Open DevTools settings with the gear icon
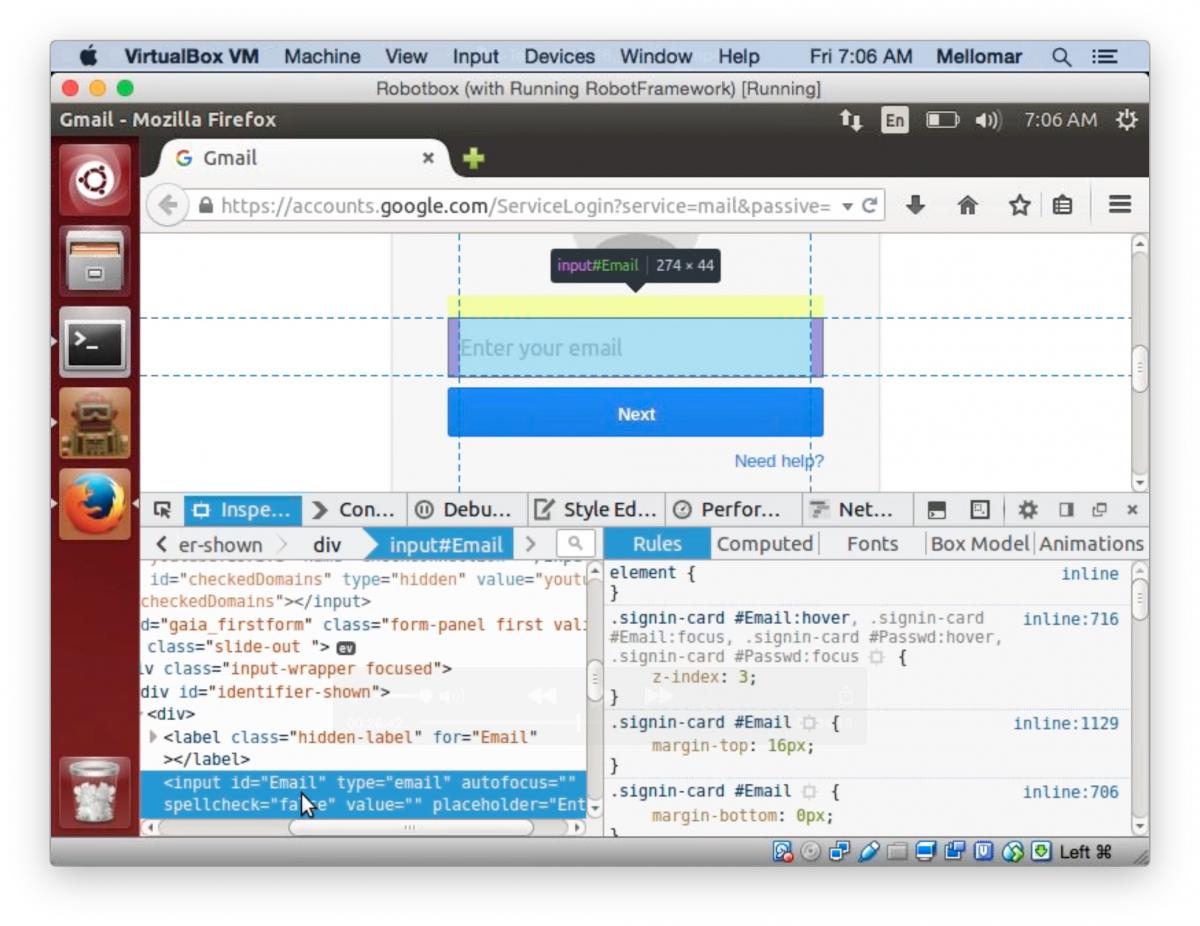The height and width of the screenshot is (926, 1200). tap(1029, 510)
